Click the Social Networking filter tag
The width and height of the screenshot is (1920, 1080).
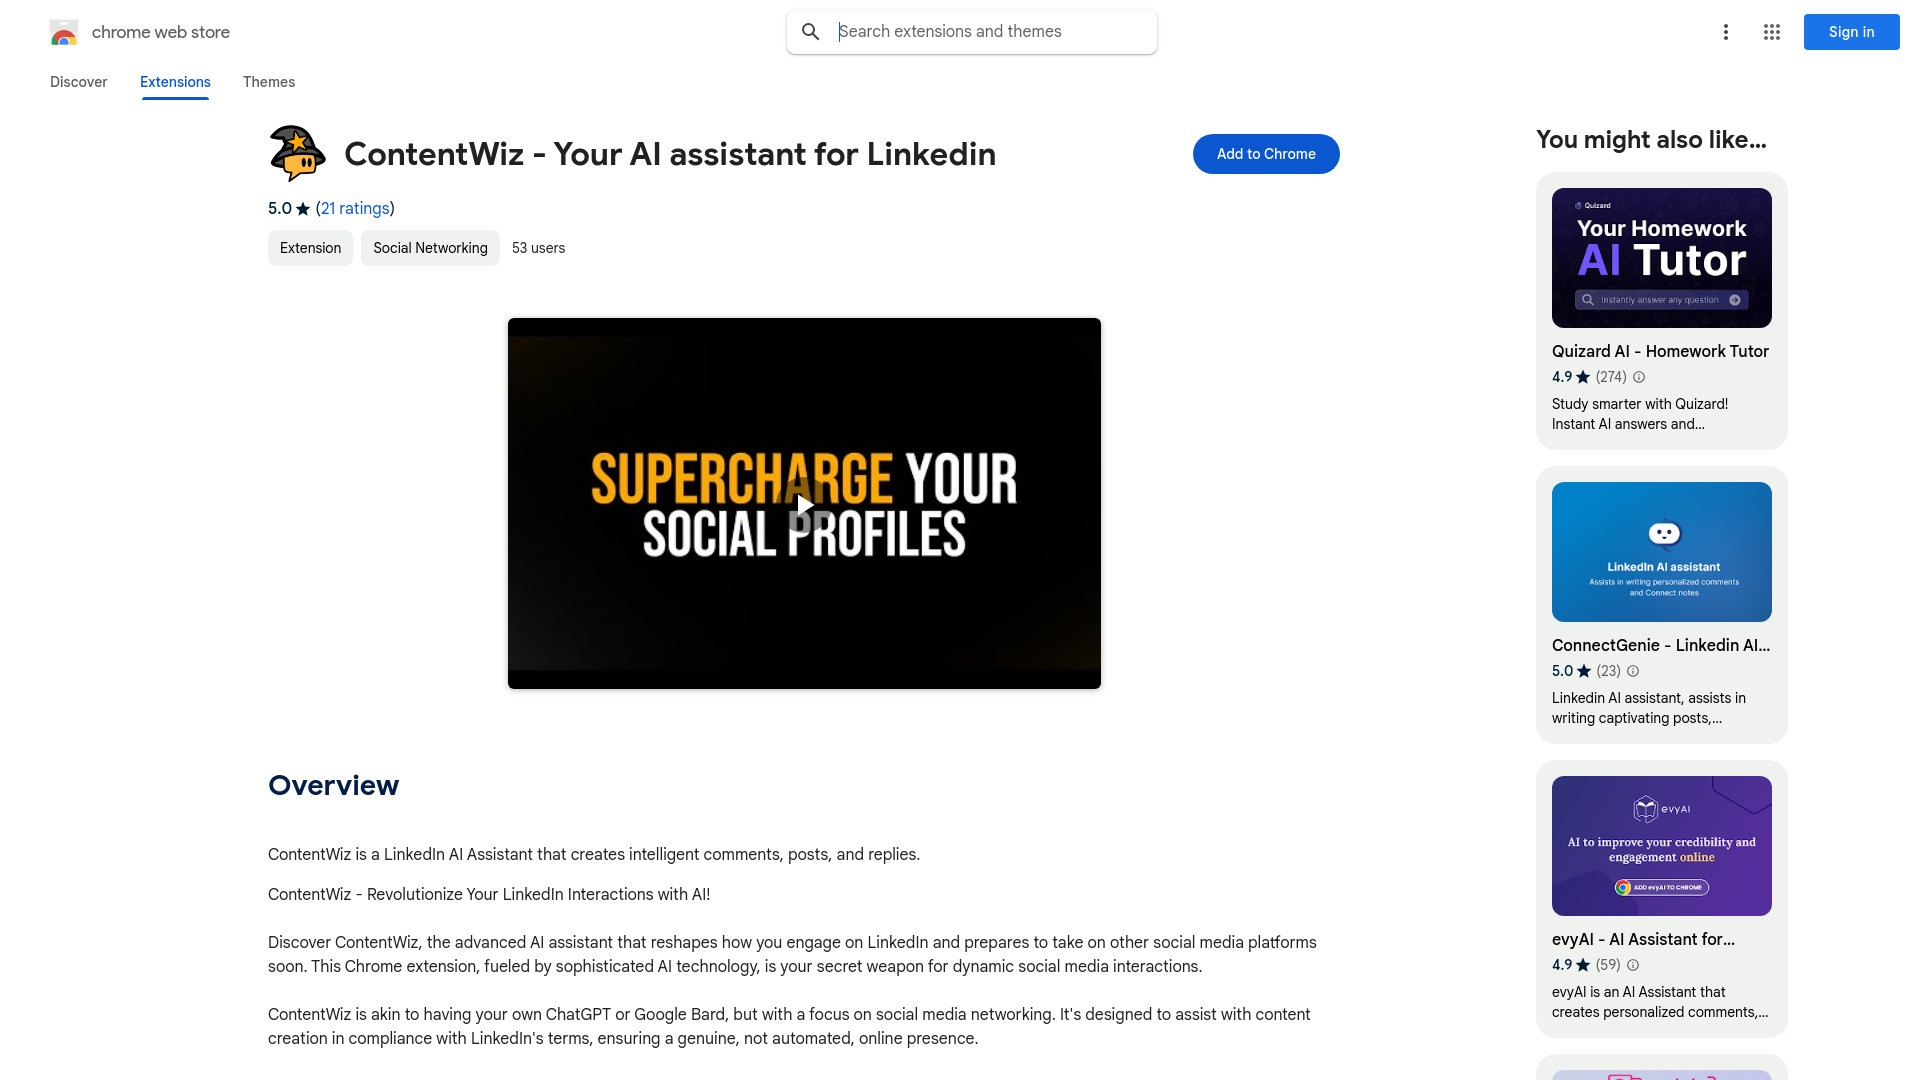(x=430, y=248)
